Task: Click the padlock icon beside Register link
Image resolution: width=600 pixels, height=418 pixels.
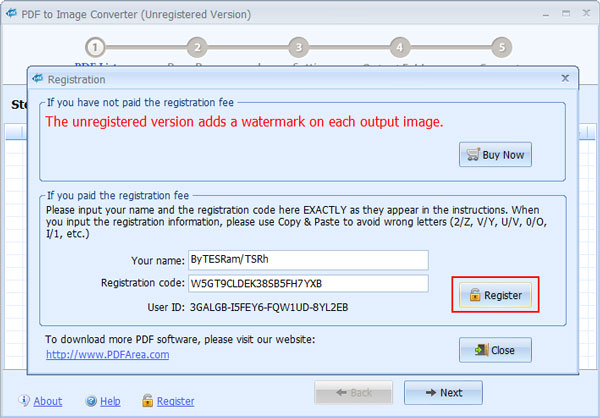Action: coord(148,401)
